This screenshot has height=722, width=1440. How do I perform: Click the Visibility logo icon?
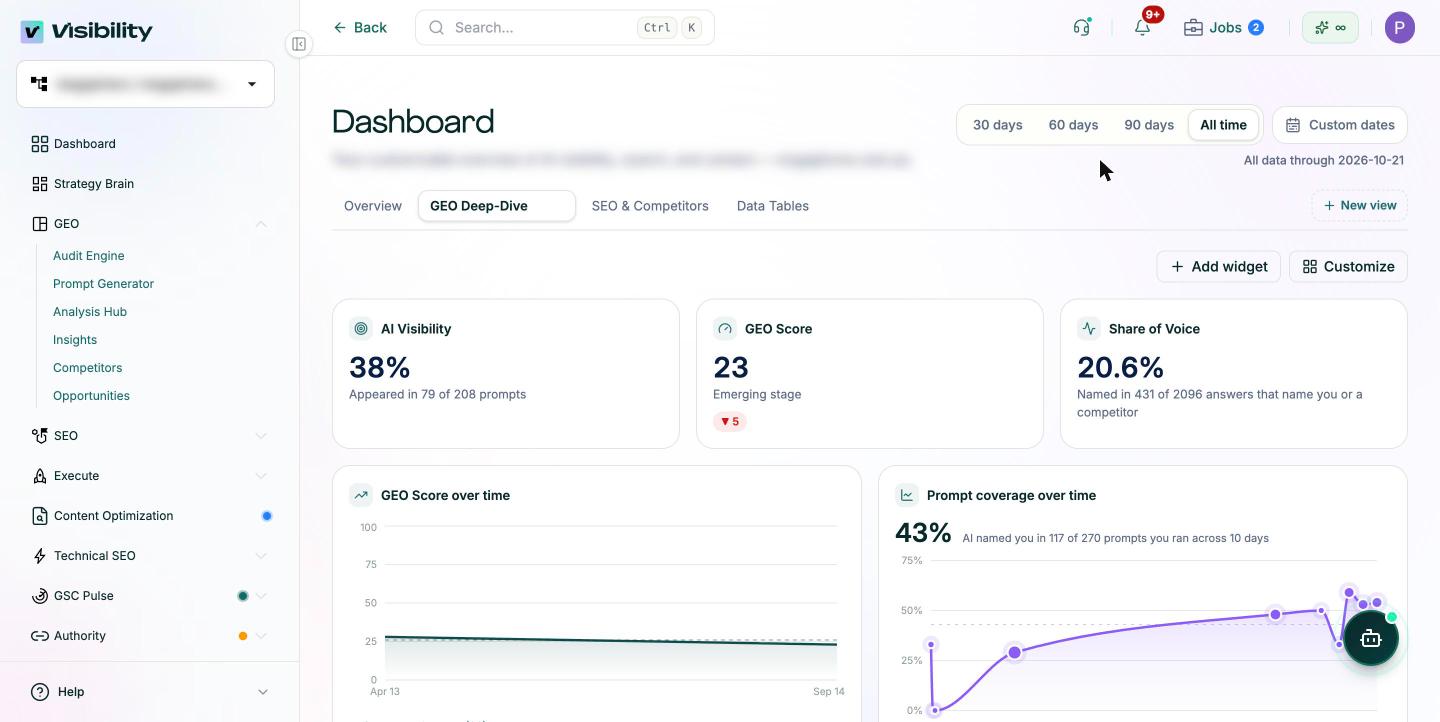point(32,31)
